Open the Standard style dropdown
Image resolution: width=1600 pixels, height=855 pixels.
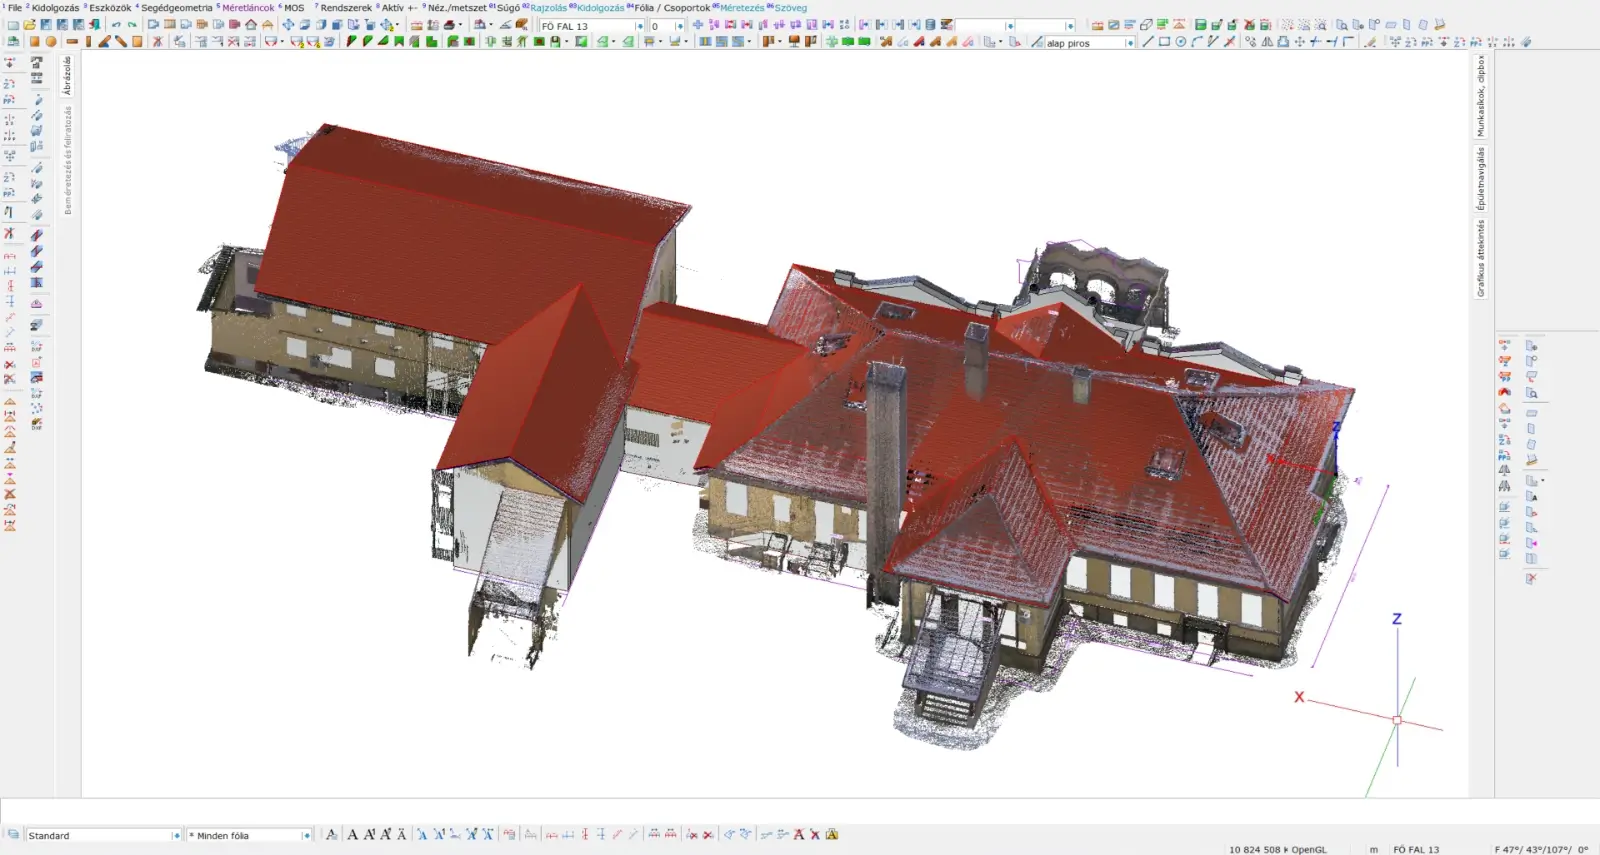177,835
